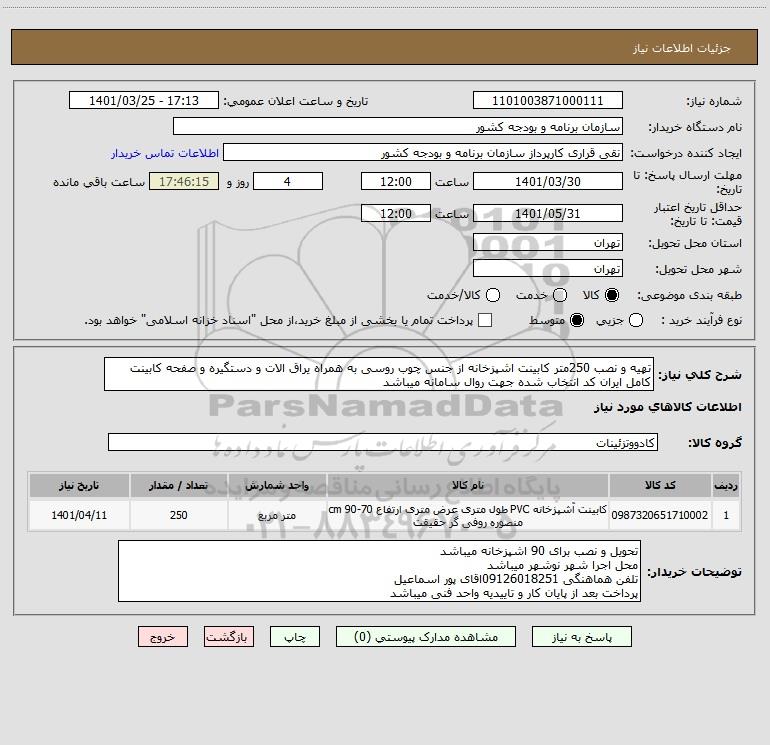Click the request creator field نقی قراری

tap(423, 153)
